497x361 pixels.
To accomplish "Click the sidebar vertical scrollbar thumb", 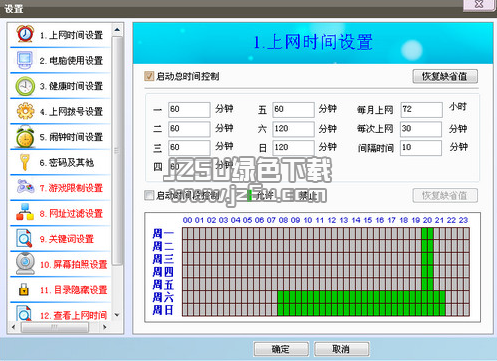I will click(x=117, y=151).
